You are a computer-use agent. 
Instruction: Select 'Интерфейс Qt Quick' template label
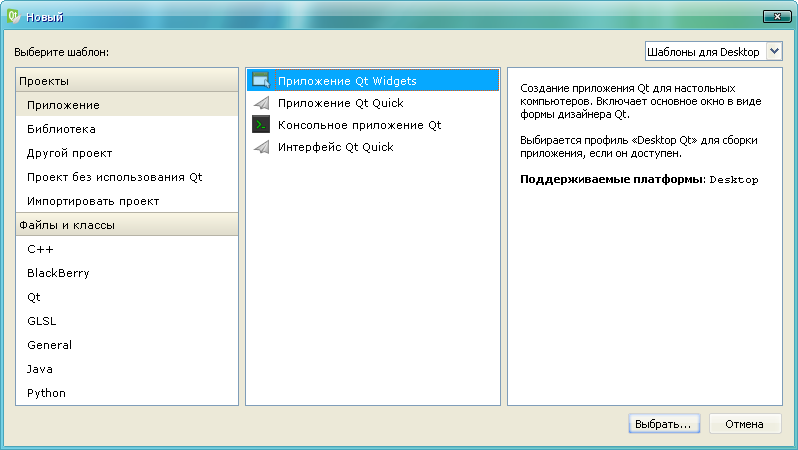[x=335, y=147]
